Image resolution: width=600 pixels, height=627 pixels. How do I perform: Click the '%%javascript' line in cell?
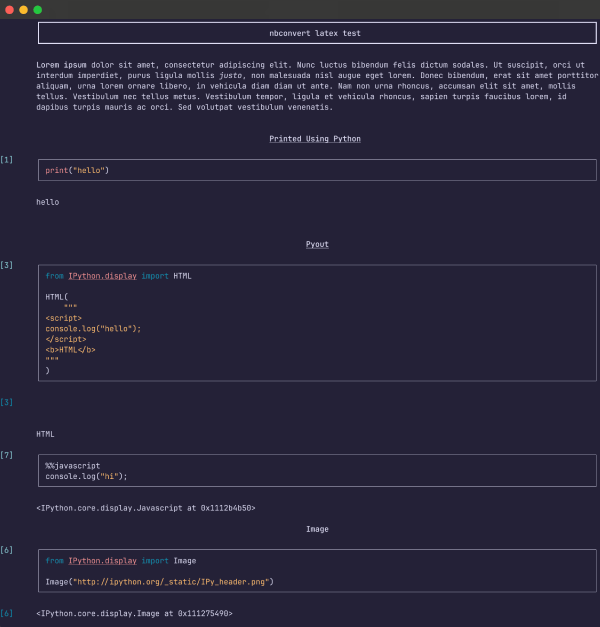coord(73,466)
